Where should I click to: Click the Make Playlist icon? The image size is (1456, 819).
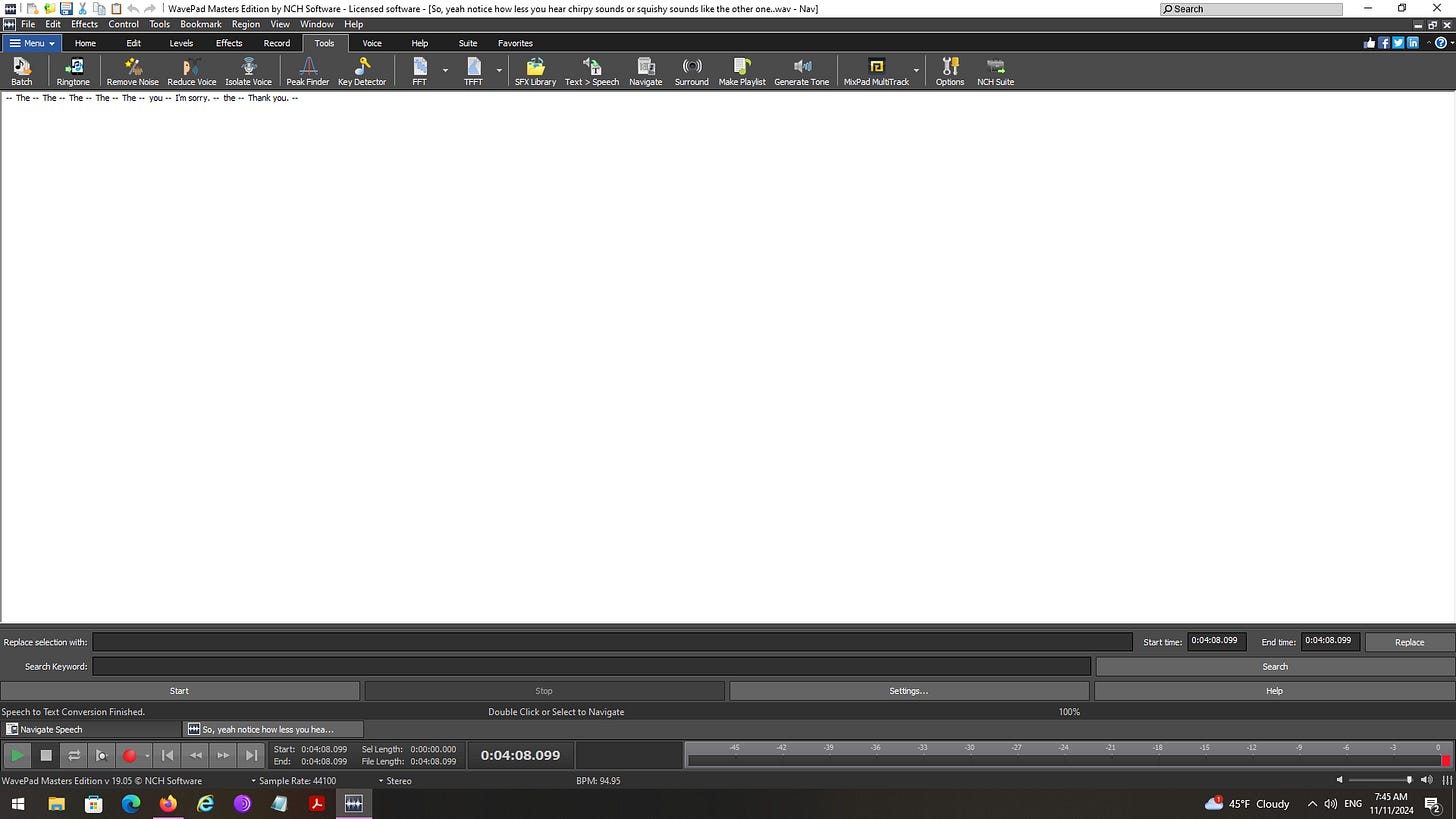(742, 71)
